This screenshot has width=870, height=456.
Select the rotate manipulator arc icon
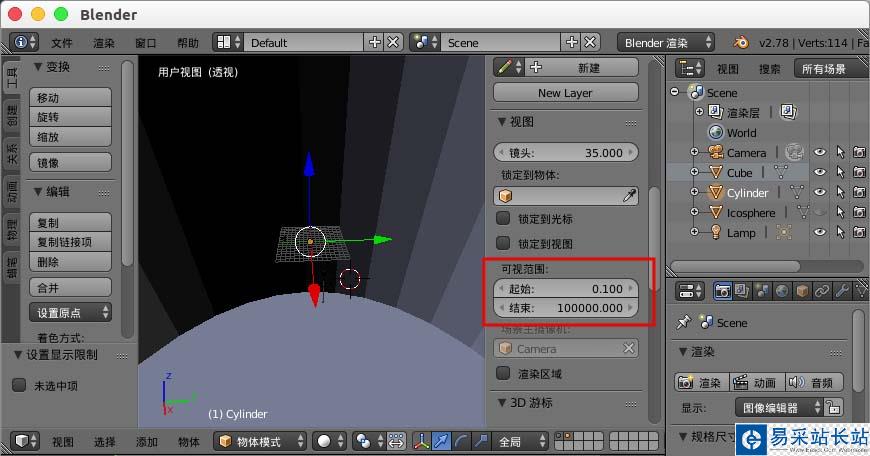click(461, 441)
